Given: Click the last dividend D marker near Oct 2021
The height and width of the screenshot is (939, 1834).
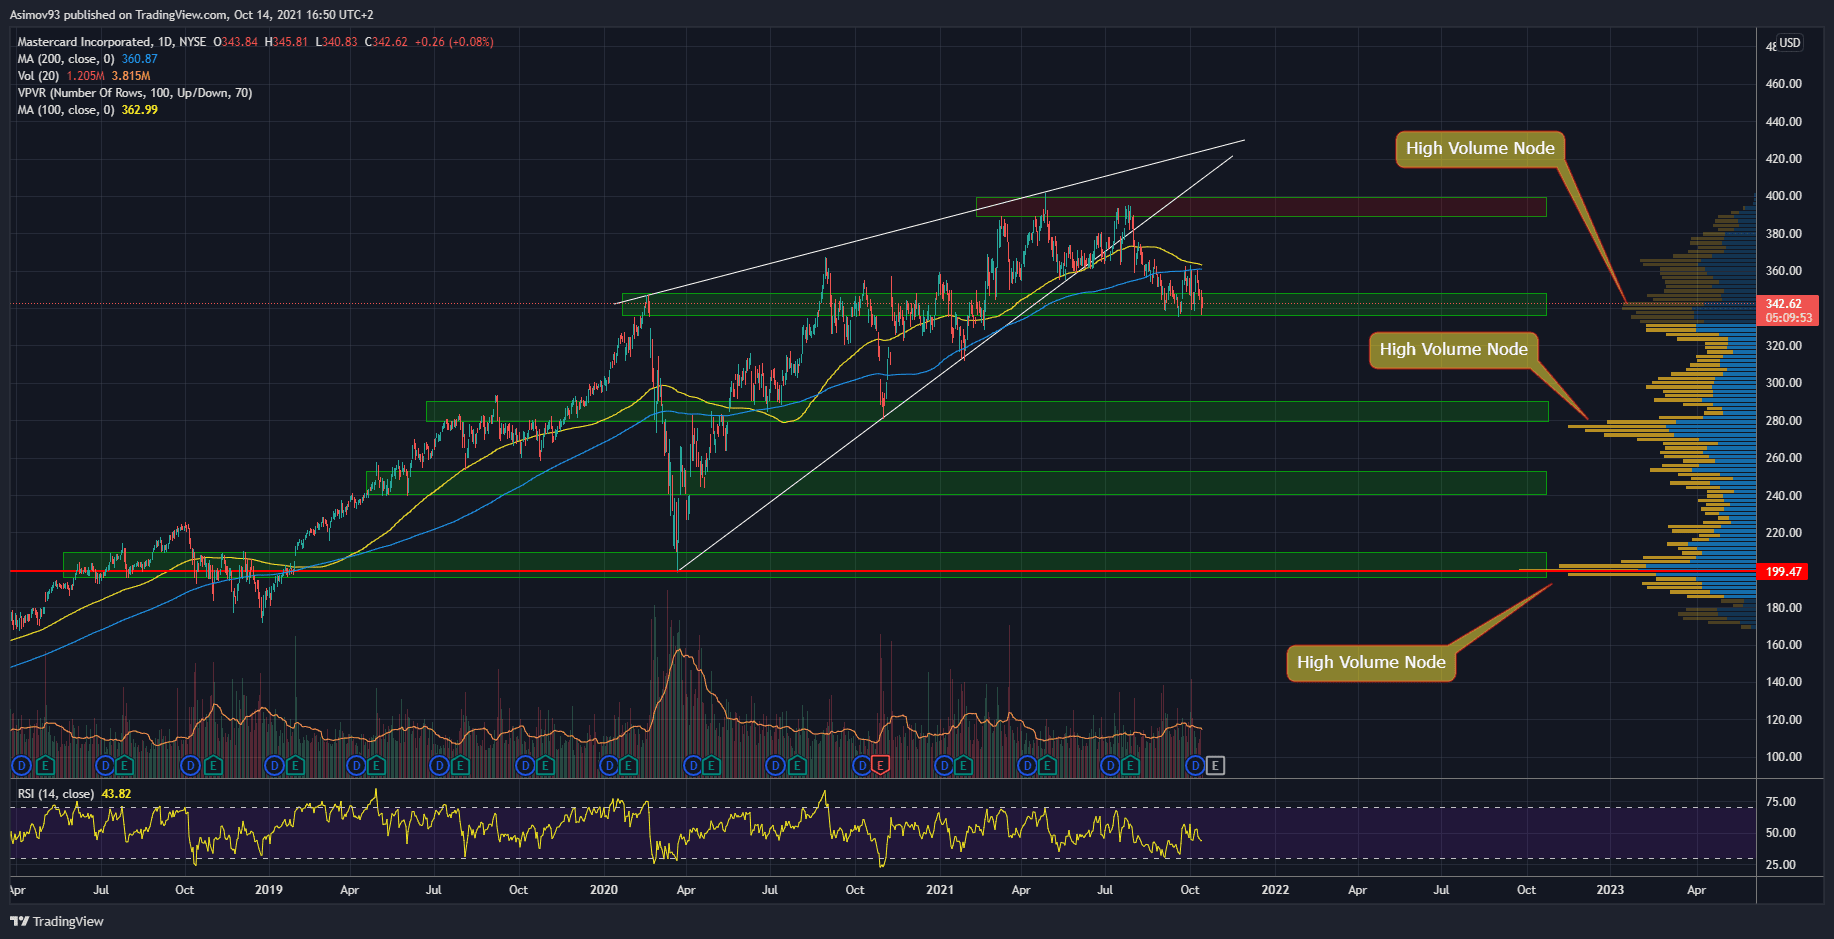Looking at the screenshot, I should click(1194, 766).
